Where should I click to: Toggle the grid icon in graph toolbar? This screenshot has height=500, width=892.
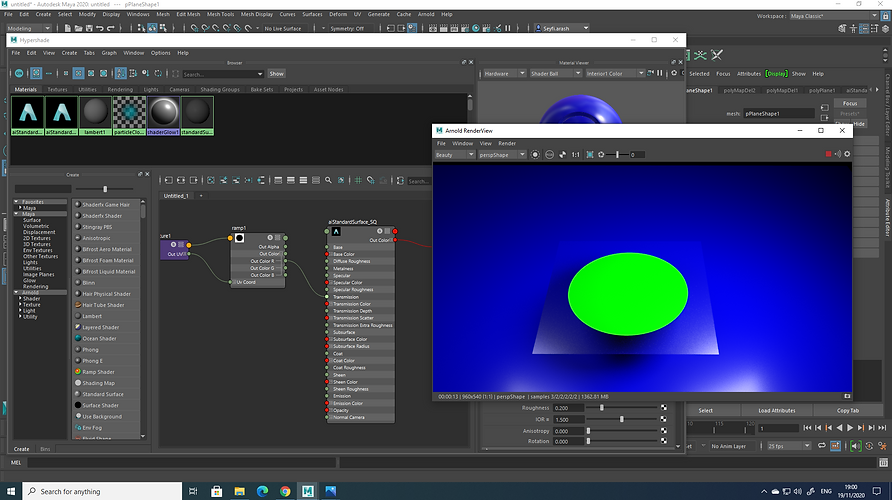(x=358, y=180)
